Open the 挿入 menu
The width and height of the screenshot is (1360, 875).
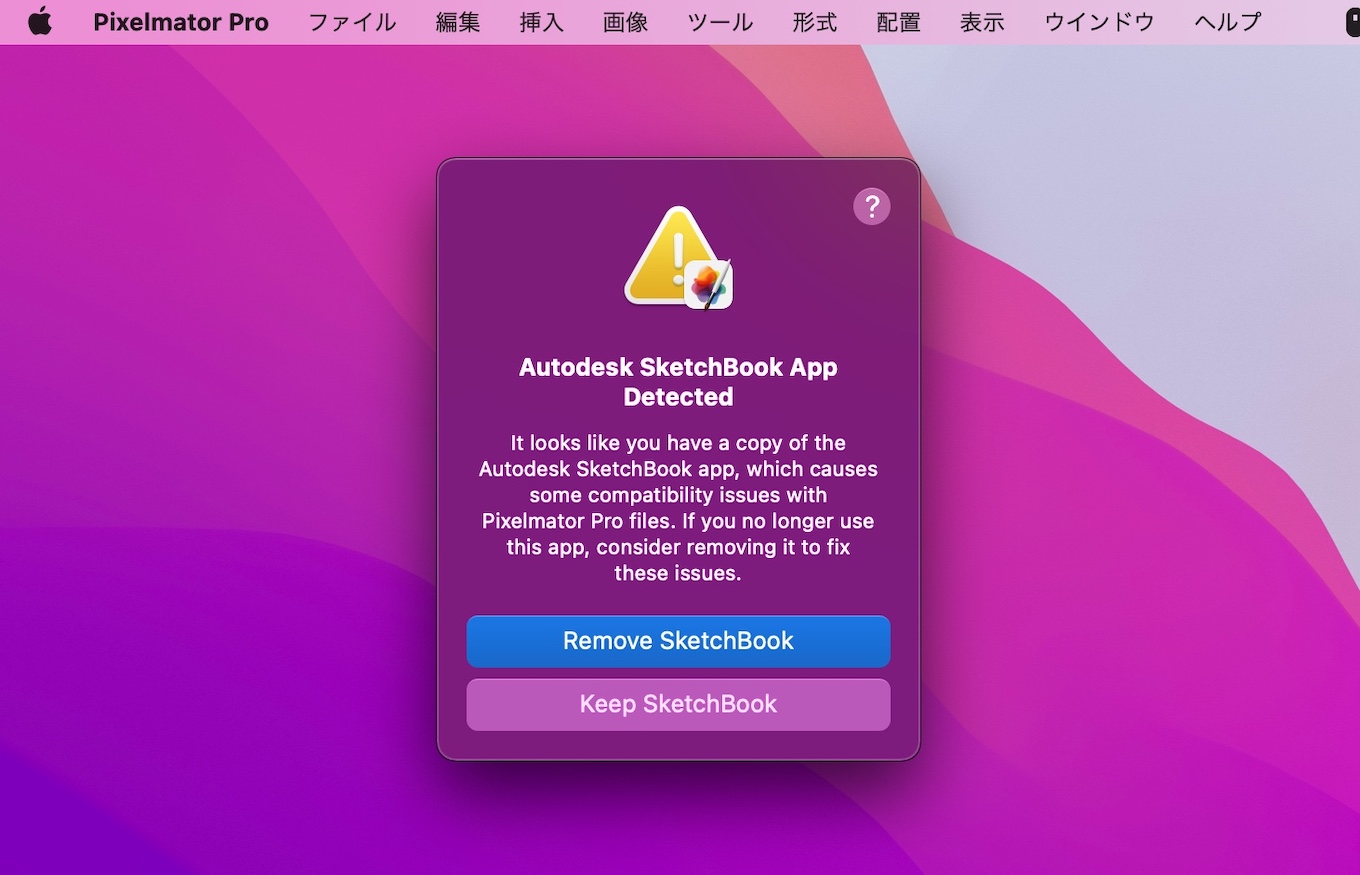[x=542, y=22]
